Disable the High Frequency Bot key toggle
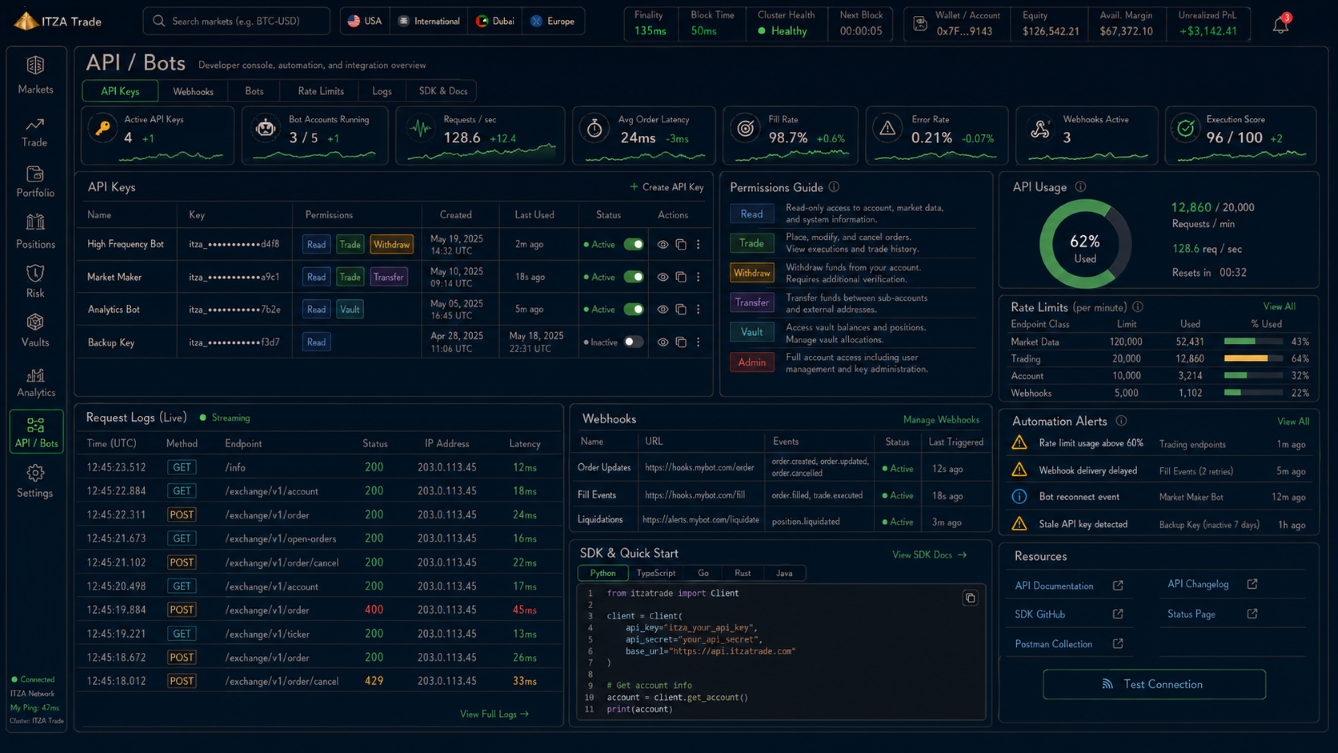This screenshot has height=753, width=1338. 634,244
